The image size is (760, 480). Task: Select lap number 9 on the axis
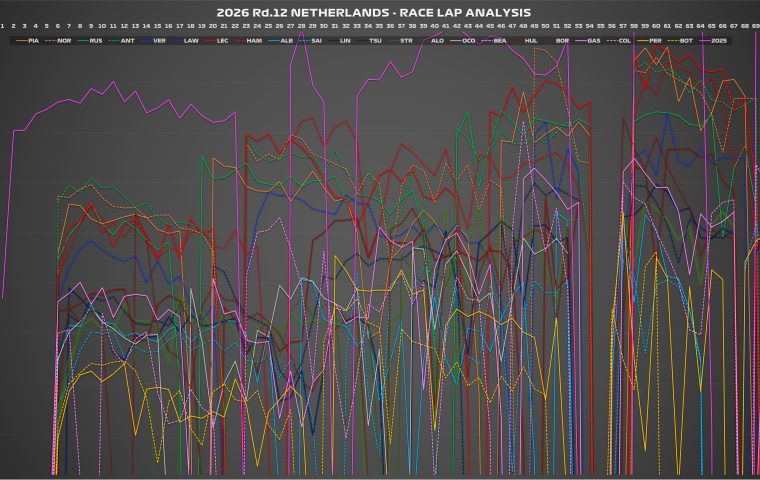[x=91, y=26]
